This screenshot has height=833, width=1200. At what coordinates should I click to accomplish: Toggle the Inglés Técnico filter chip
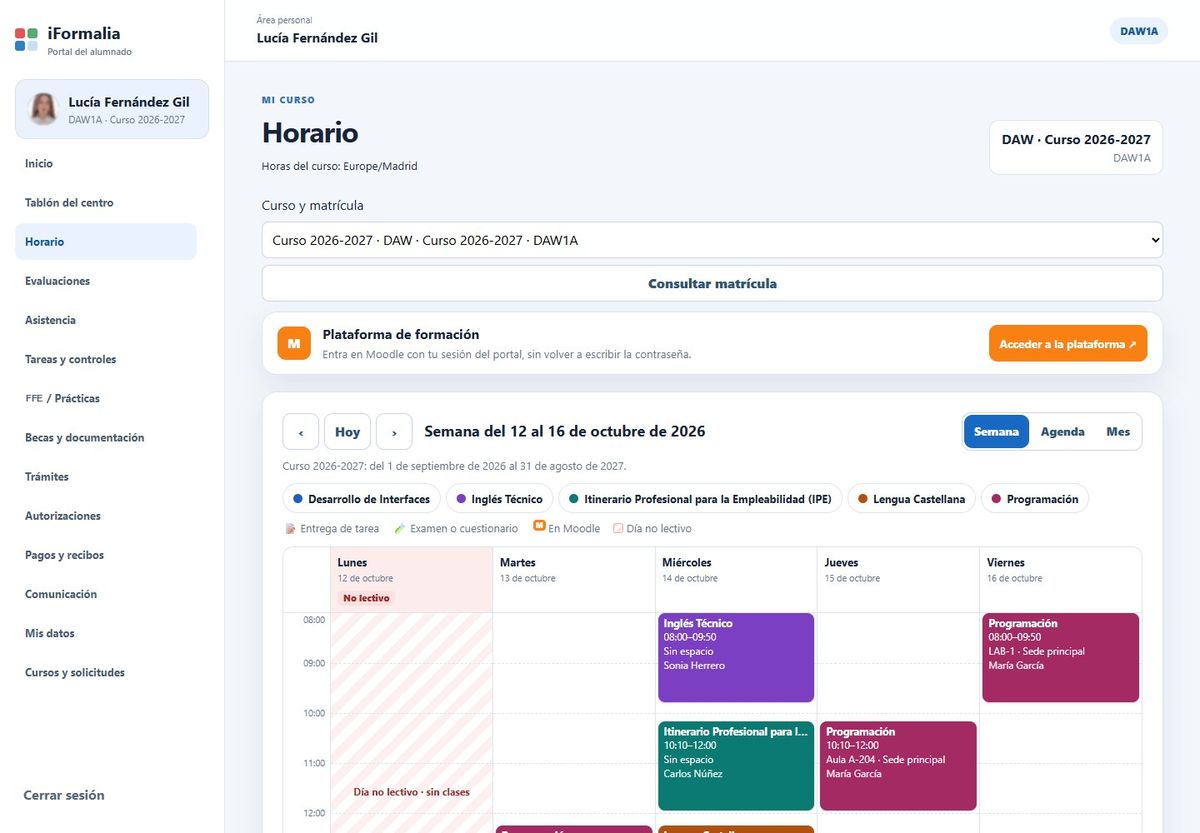(x=500, y=499)
